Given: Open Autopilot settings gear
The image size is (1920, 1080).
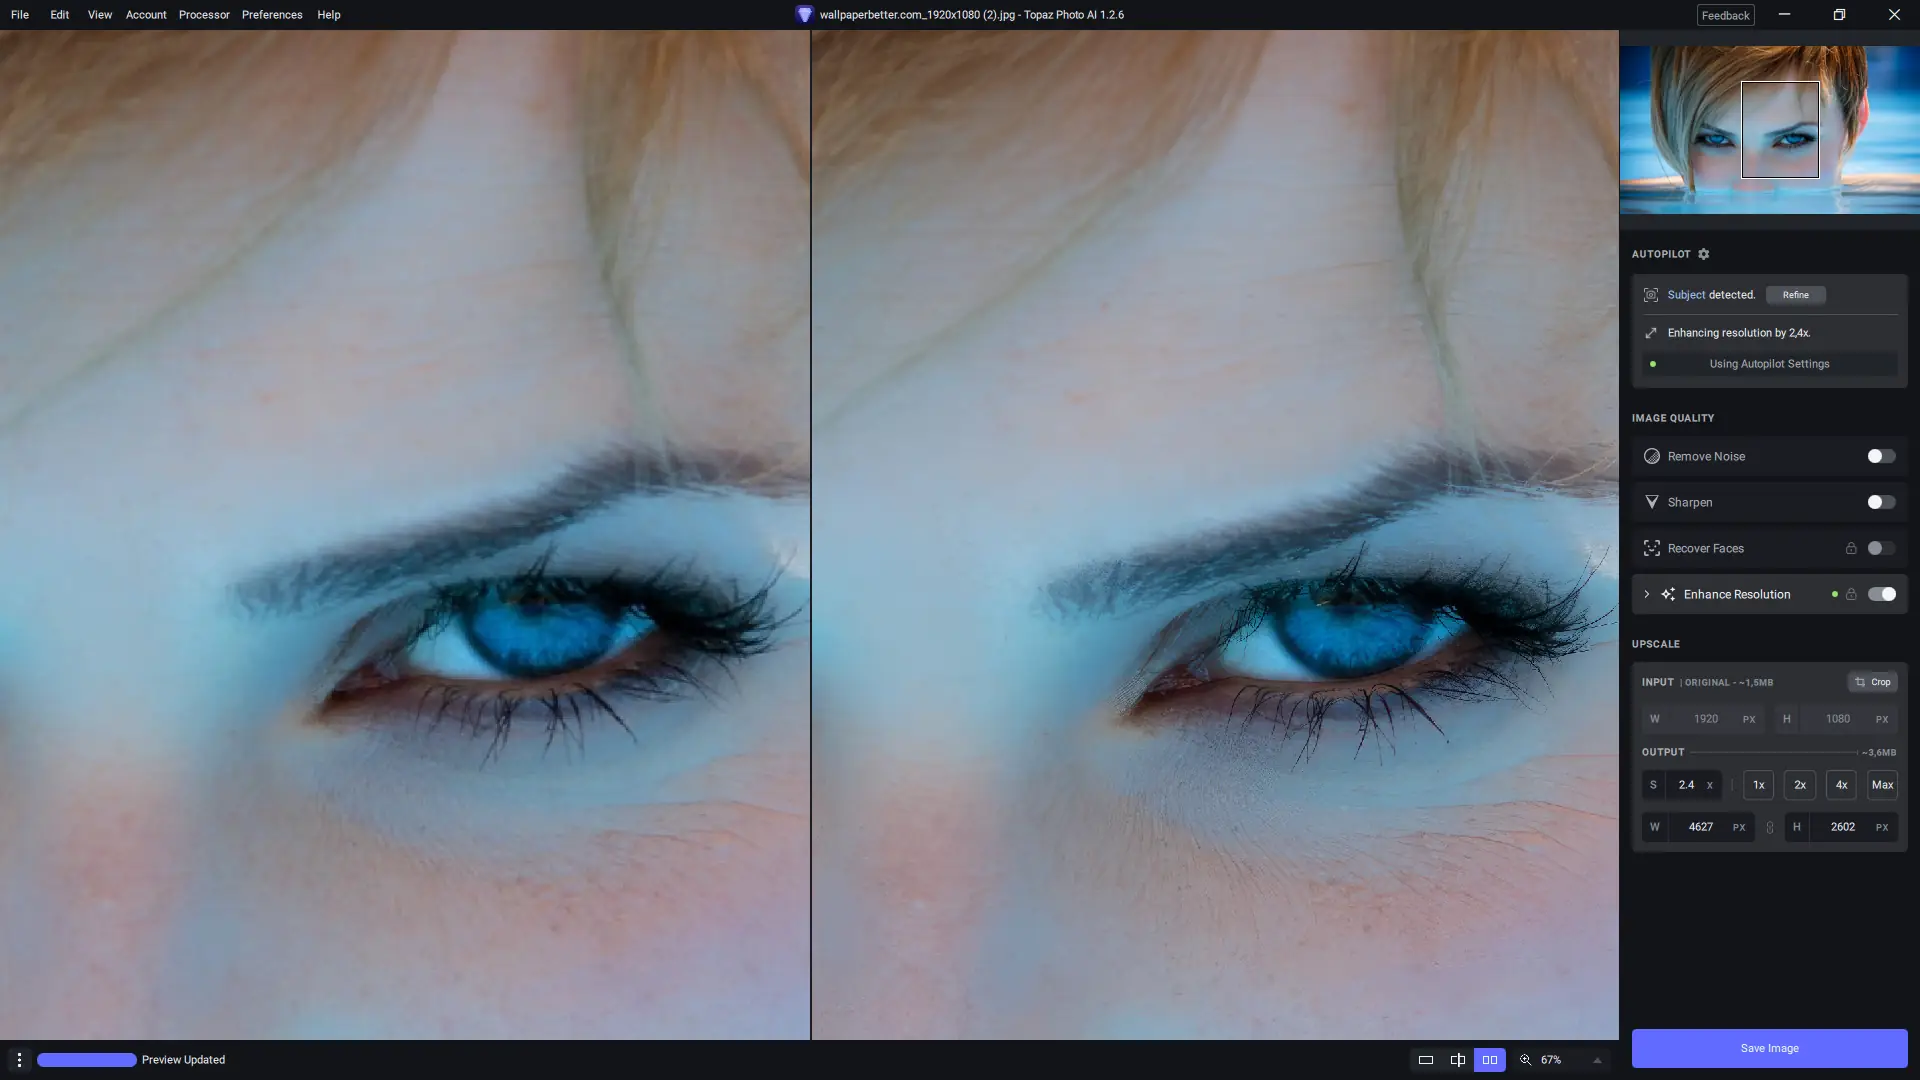Looking at the screenshot, I should point(1703,254).
